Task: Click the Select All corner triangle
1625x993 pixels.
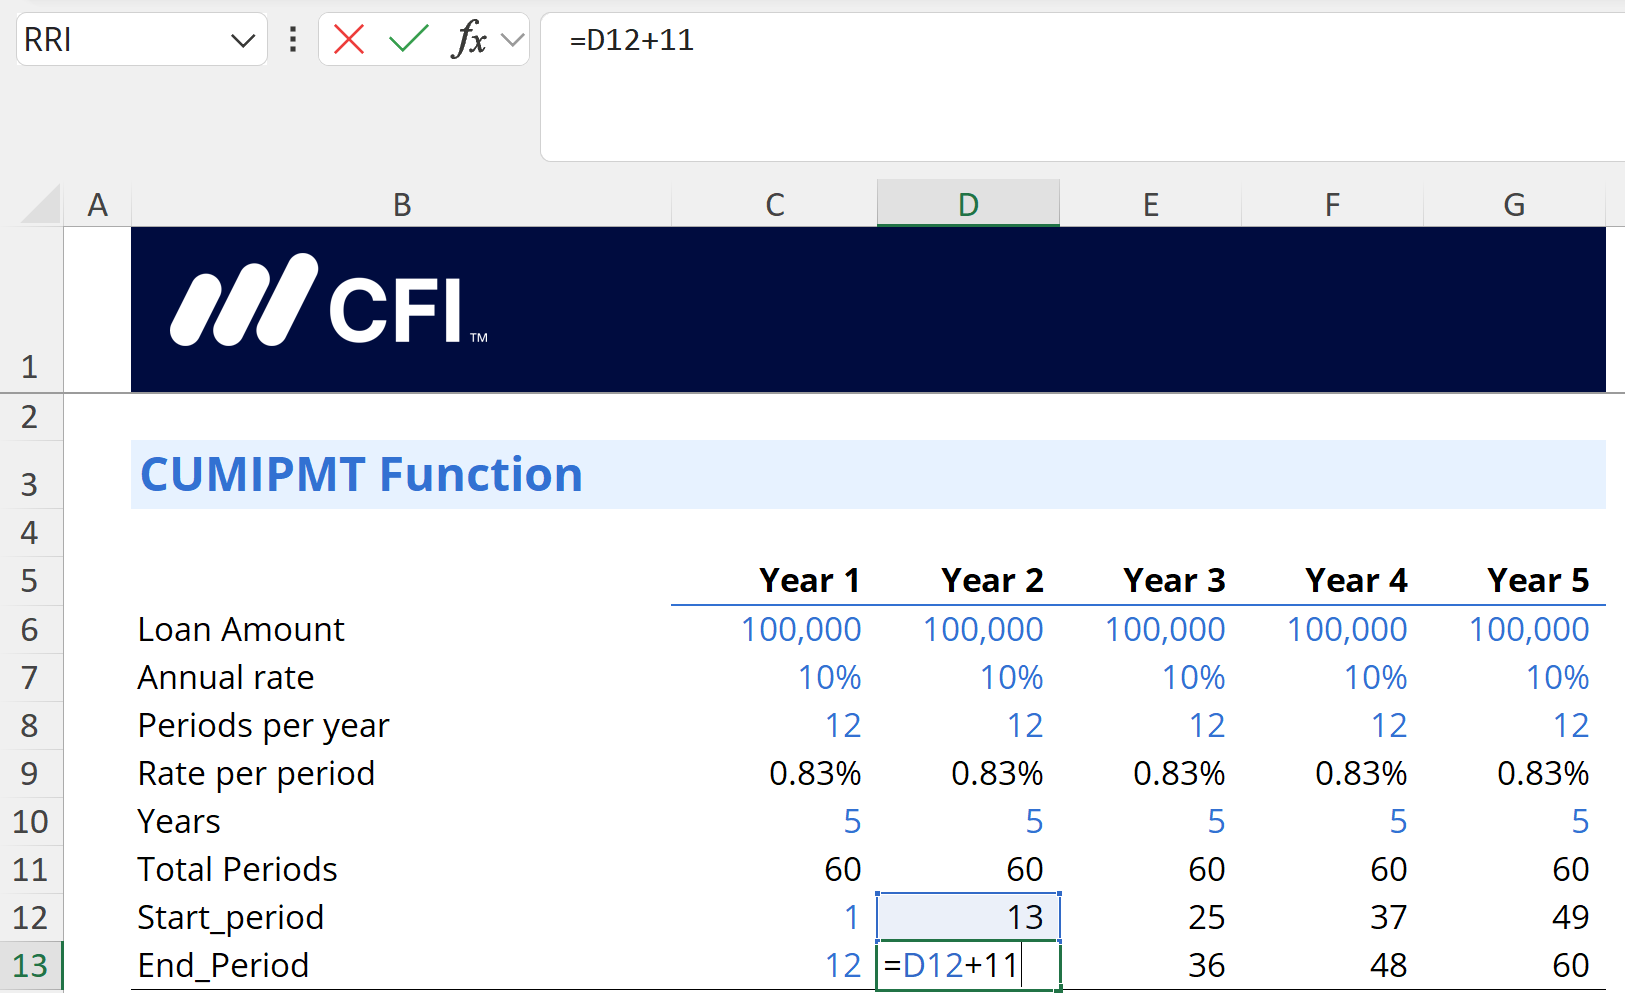Action: click(x=41, y=205)
